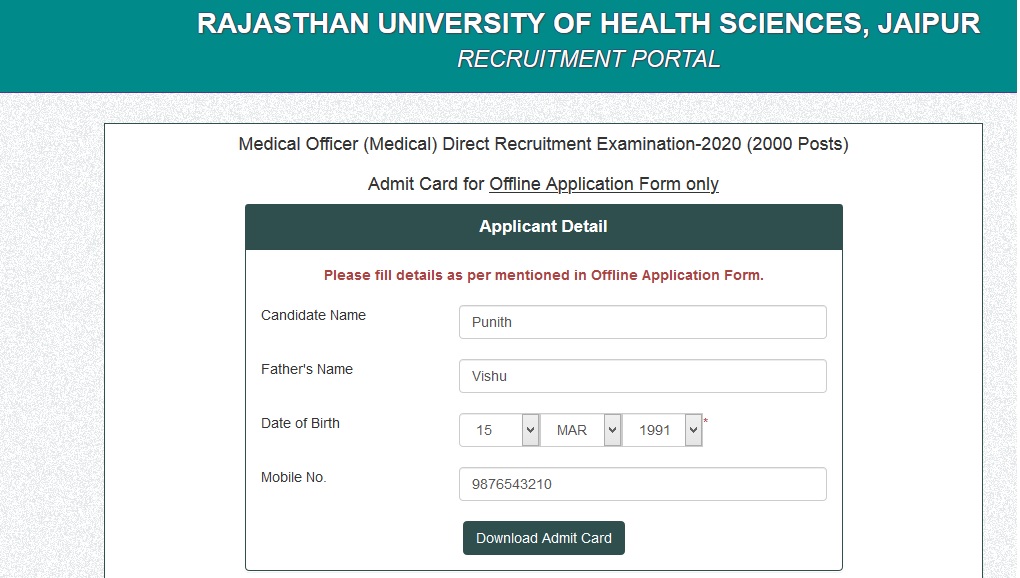1020x578 pixels.
Task: Click the red required asterisk beside the year
Action: point(705,421)
